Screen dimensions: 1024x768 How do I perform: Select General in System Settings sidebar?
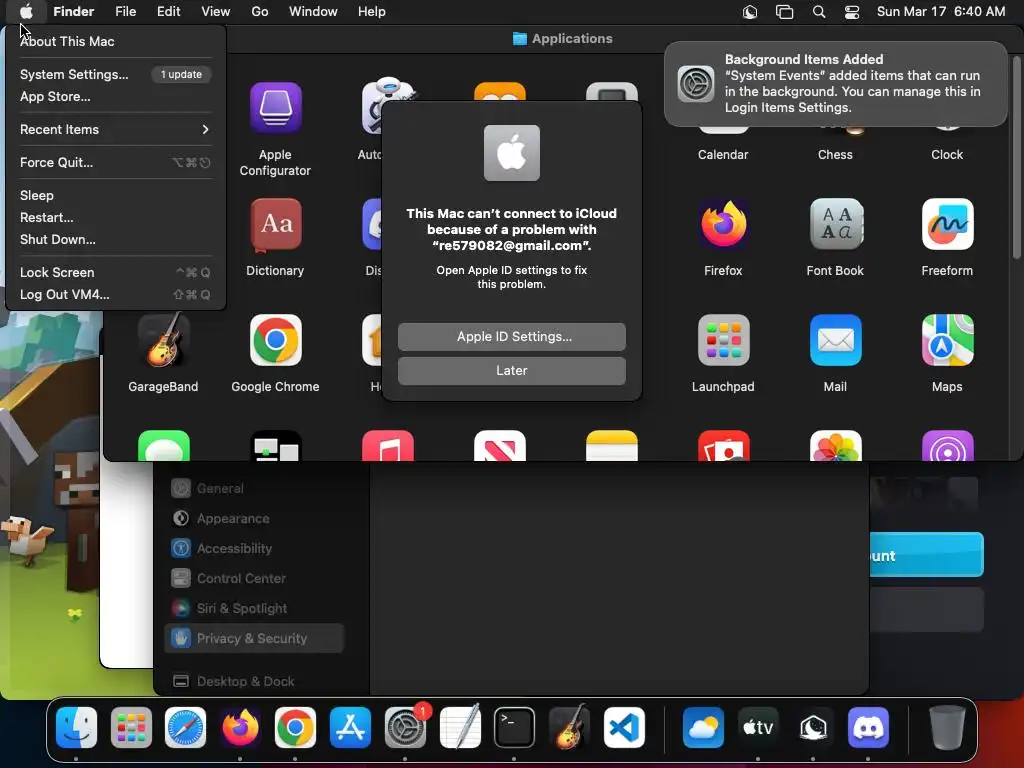click(x=253, y=488)
